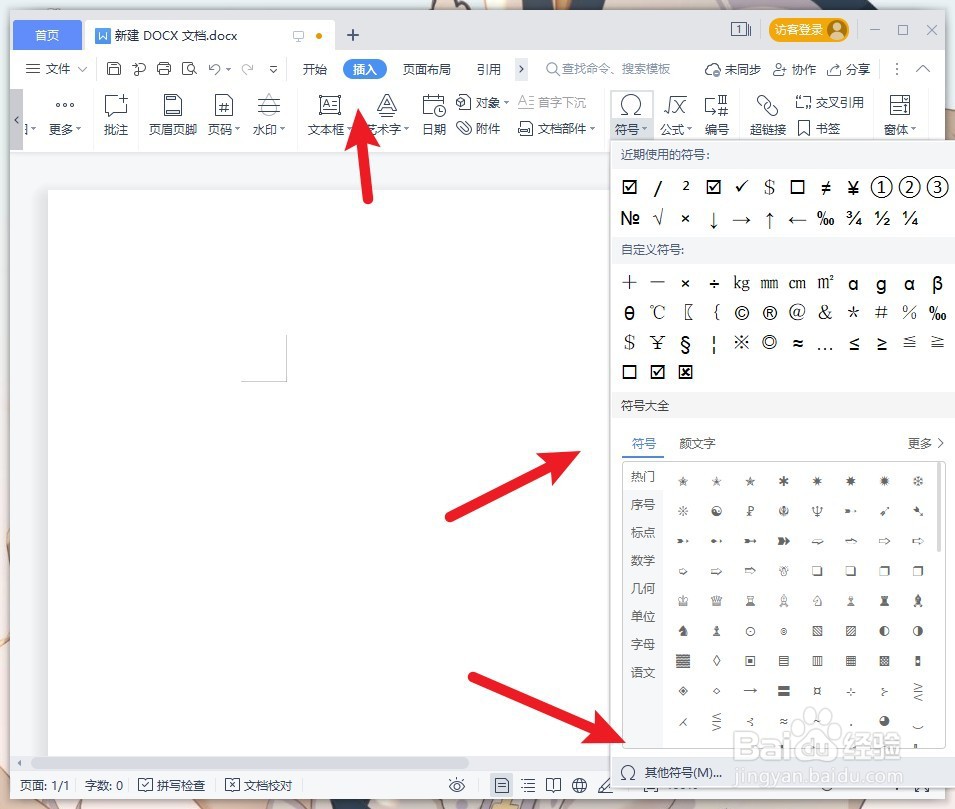The height and width of the screenshot is (809, 955).
Task: Click the 书签 bookmark icon
Action: 819,129
